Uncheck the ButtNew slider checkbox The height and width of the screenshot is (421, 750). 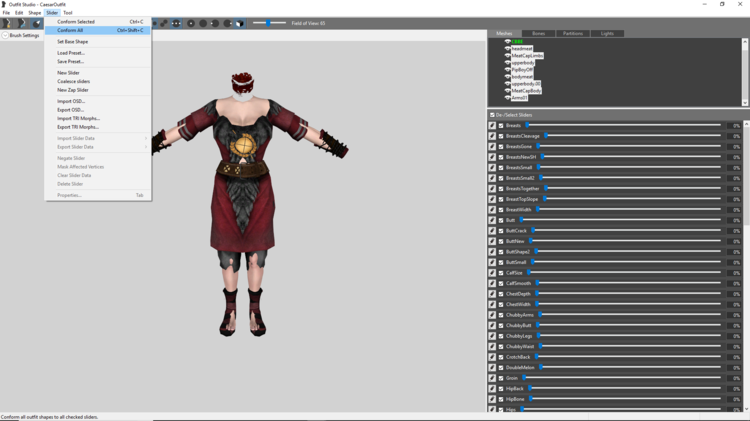[x=501, y=241]
